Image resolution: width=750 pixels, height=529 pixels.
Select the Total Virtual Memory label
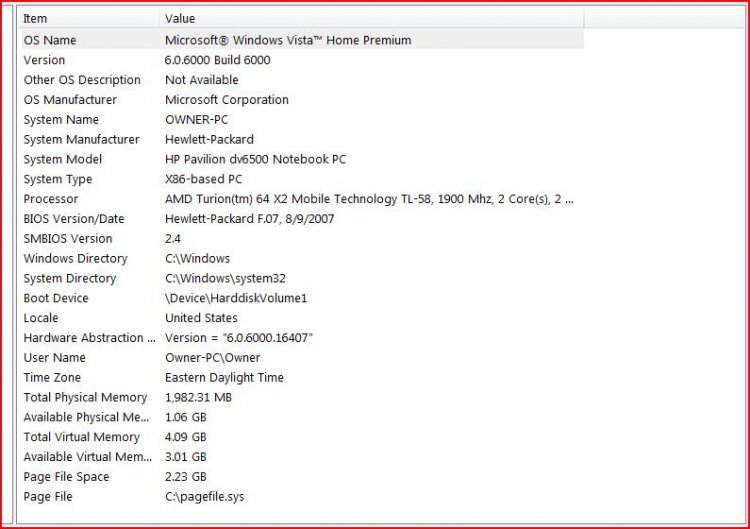coord(82,437)
